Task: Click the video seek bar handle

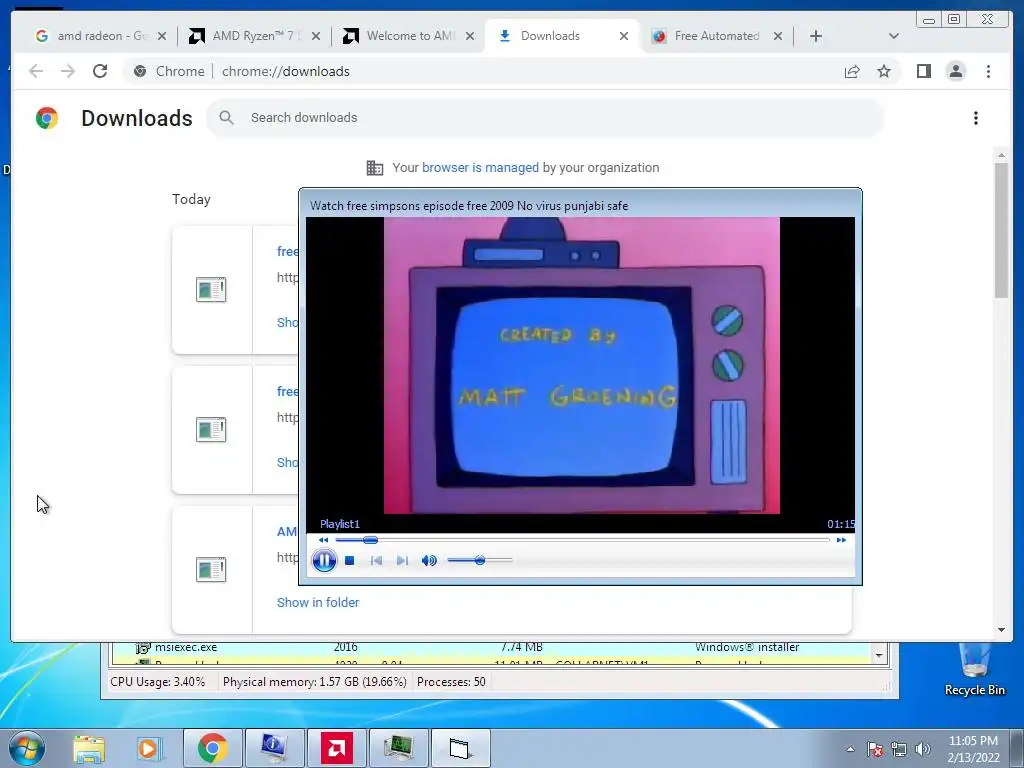Action: pyautogui.click(x=370, y=540)
